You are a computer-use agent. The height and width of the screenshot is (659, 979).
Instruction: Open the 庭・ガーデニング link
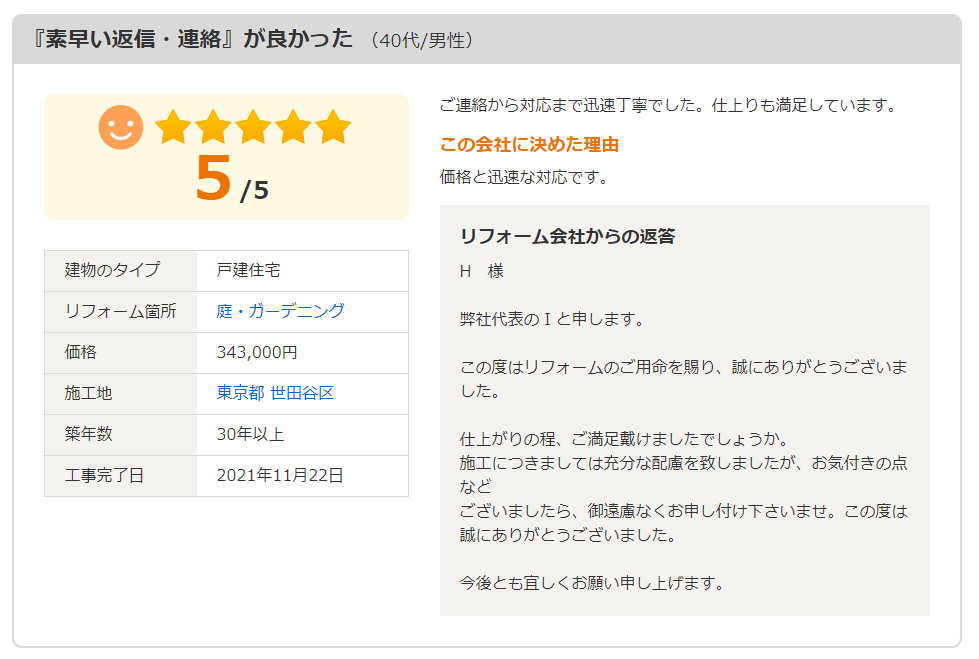280,311
